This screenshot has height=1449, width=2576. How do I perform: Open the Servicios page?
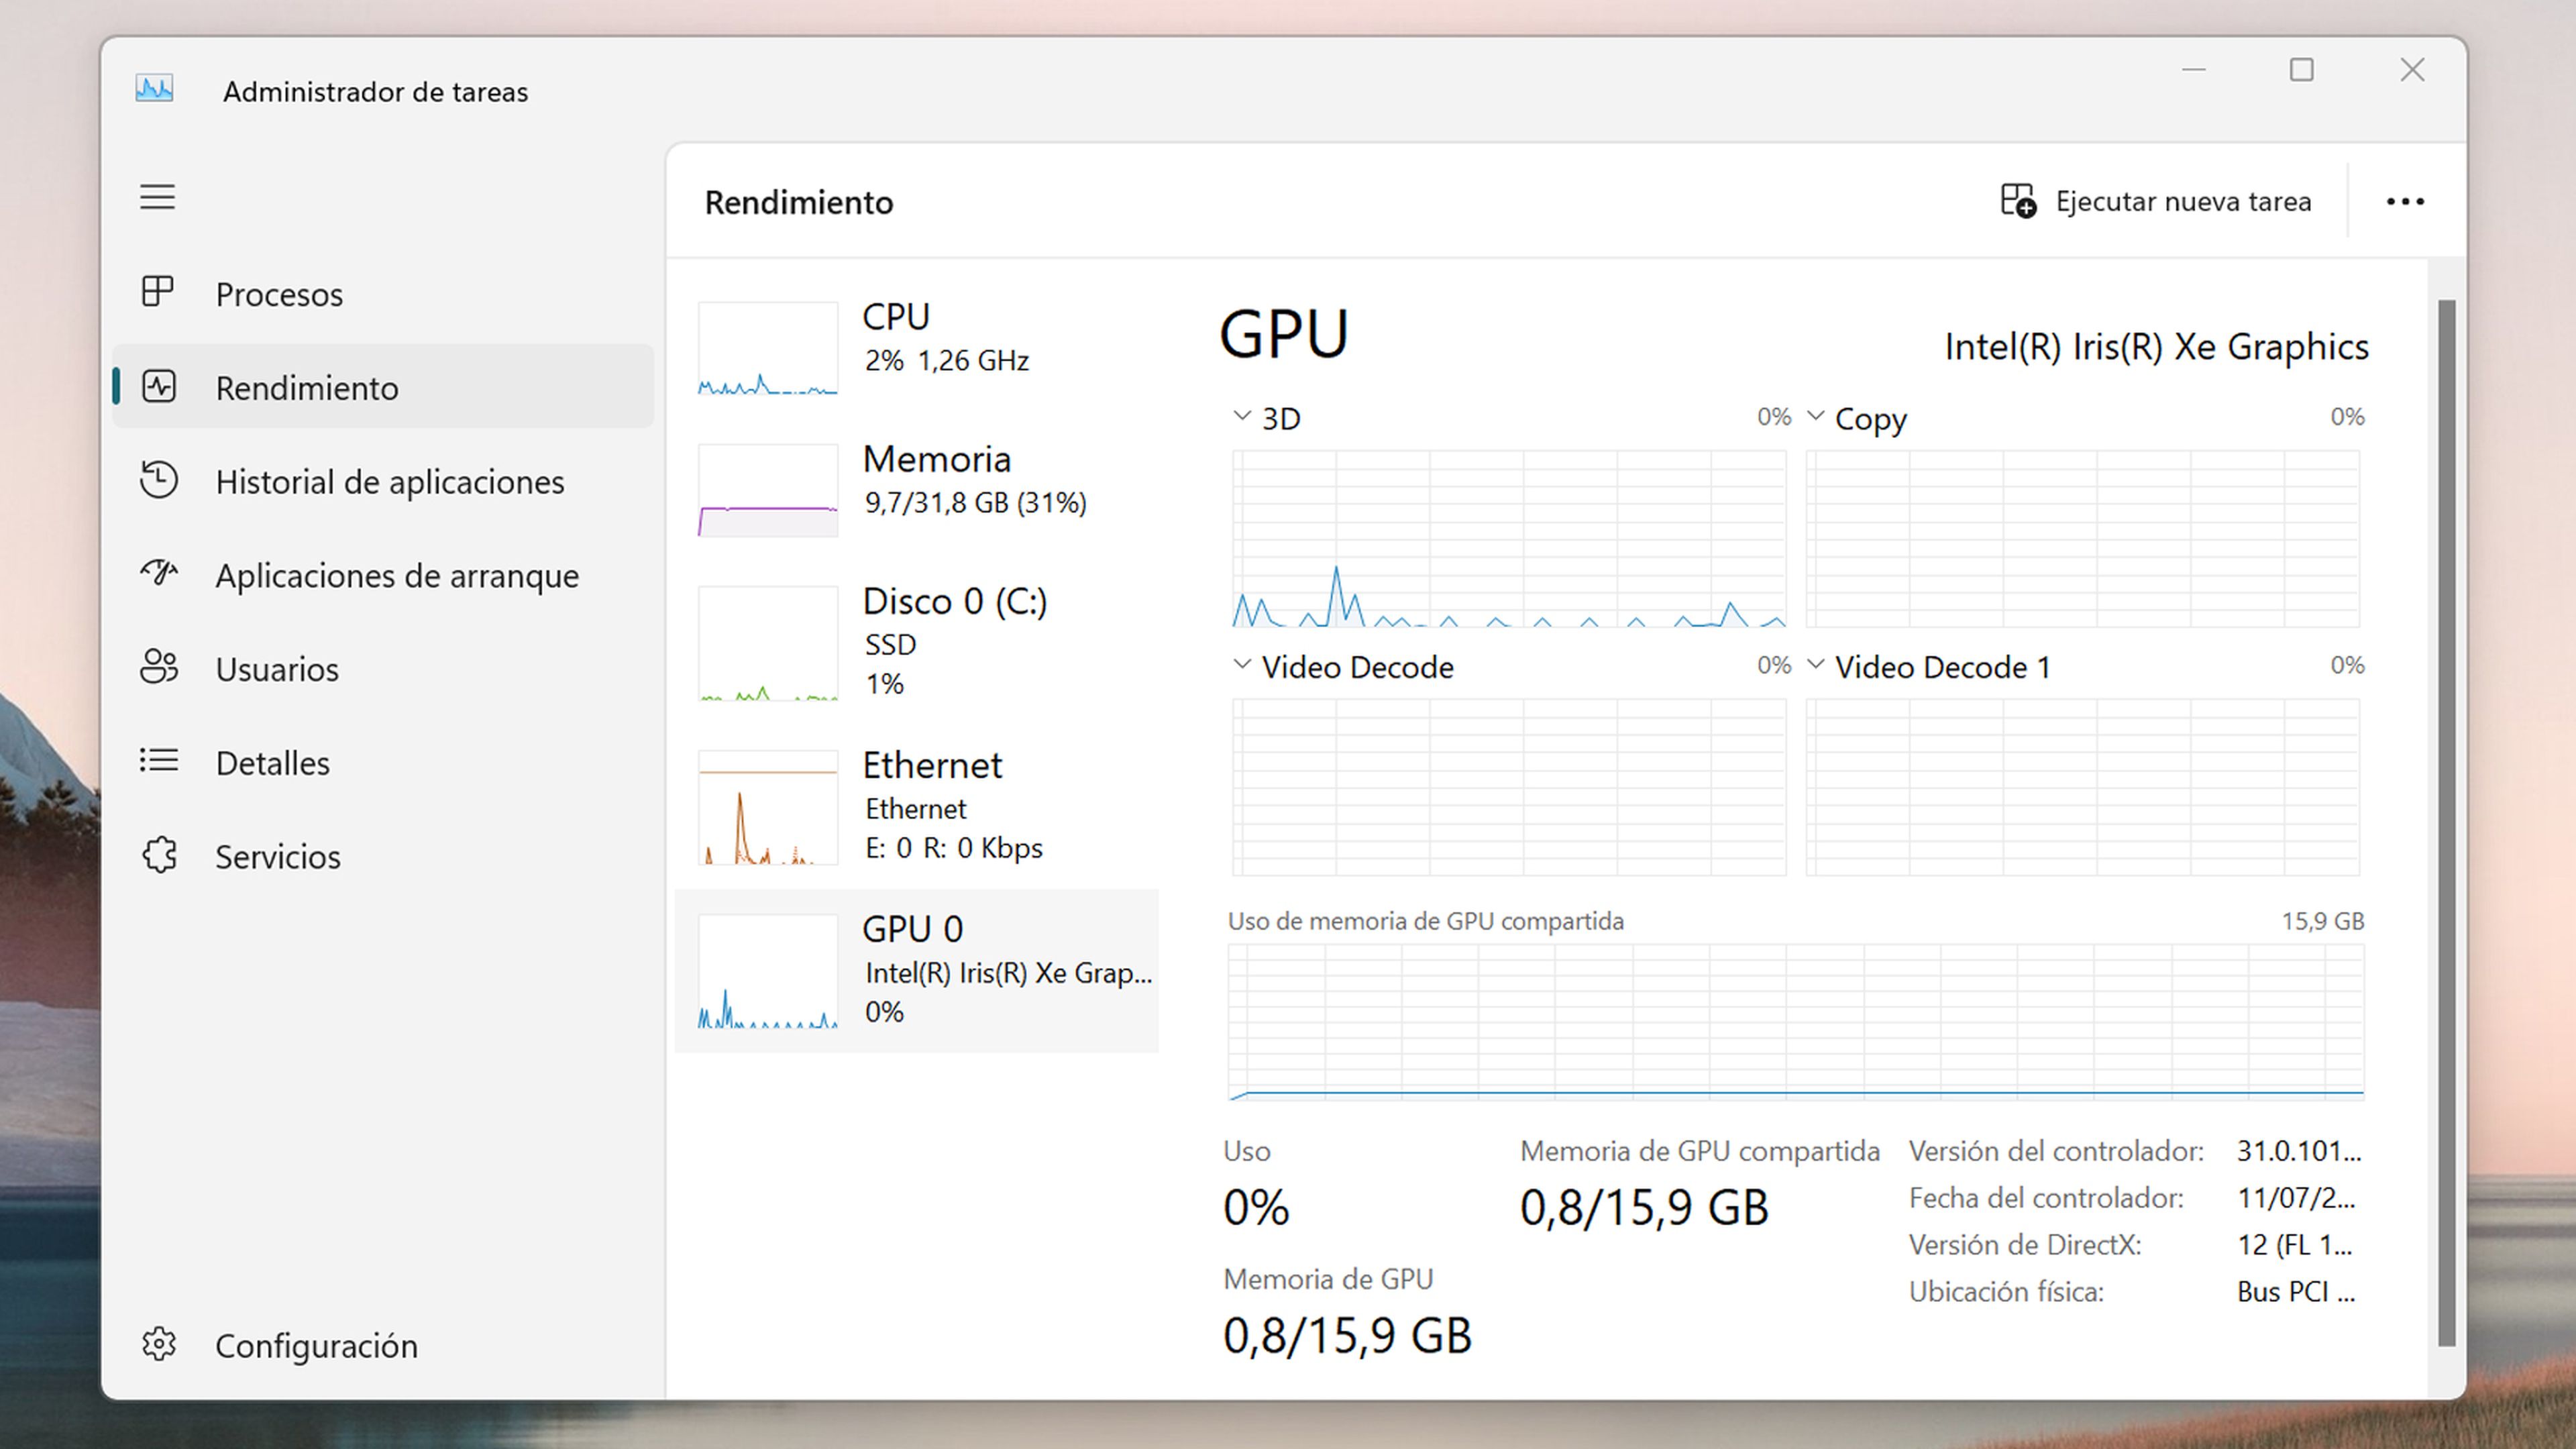click(x=383, y=856)
